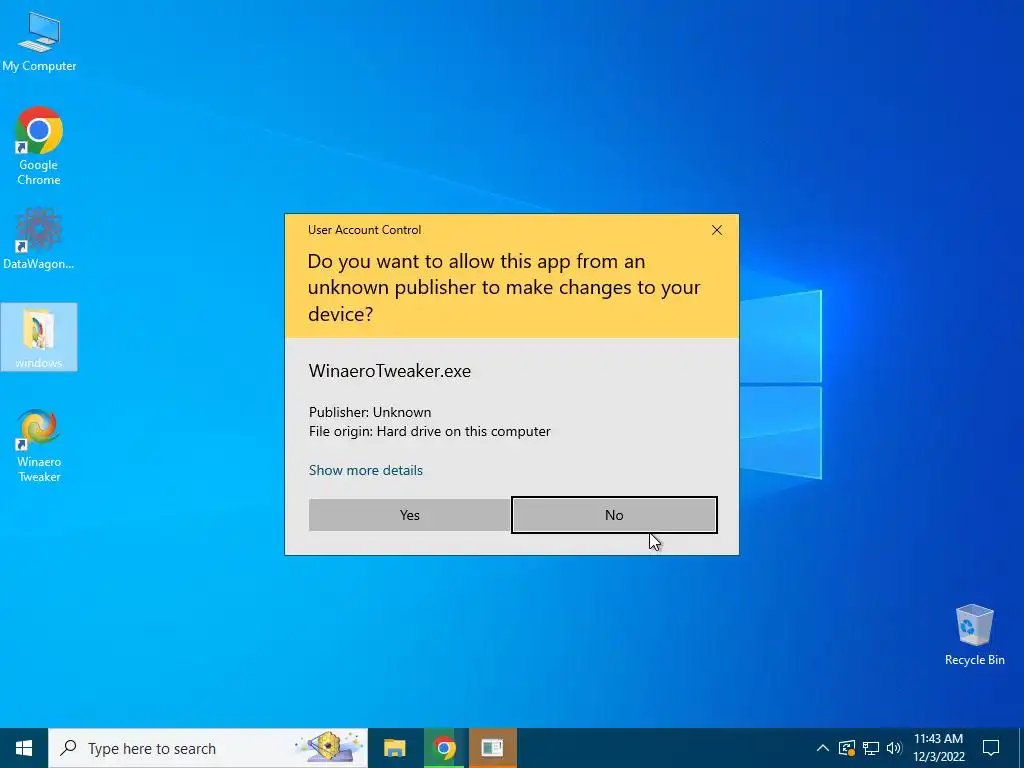Click the File origin: Hard drive text
Image resolution: width=1024 pixels, height=768 pixels.
[x=430, y=432]
